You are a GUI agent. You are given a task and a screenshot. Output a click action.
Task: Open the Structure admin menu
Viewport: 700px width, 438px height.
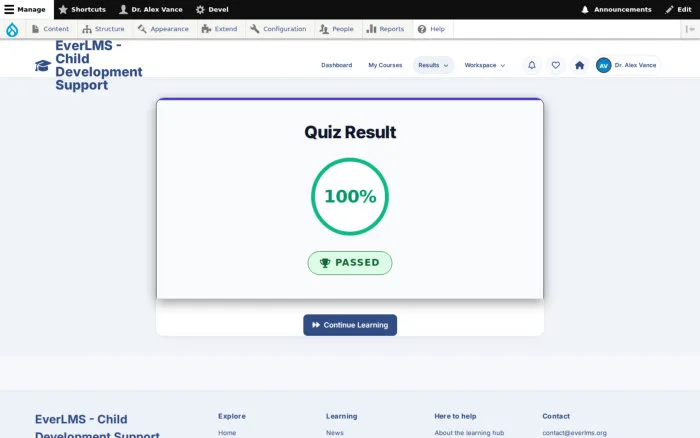point(103,29)
